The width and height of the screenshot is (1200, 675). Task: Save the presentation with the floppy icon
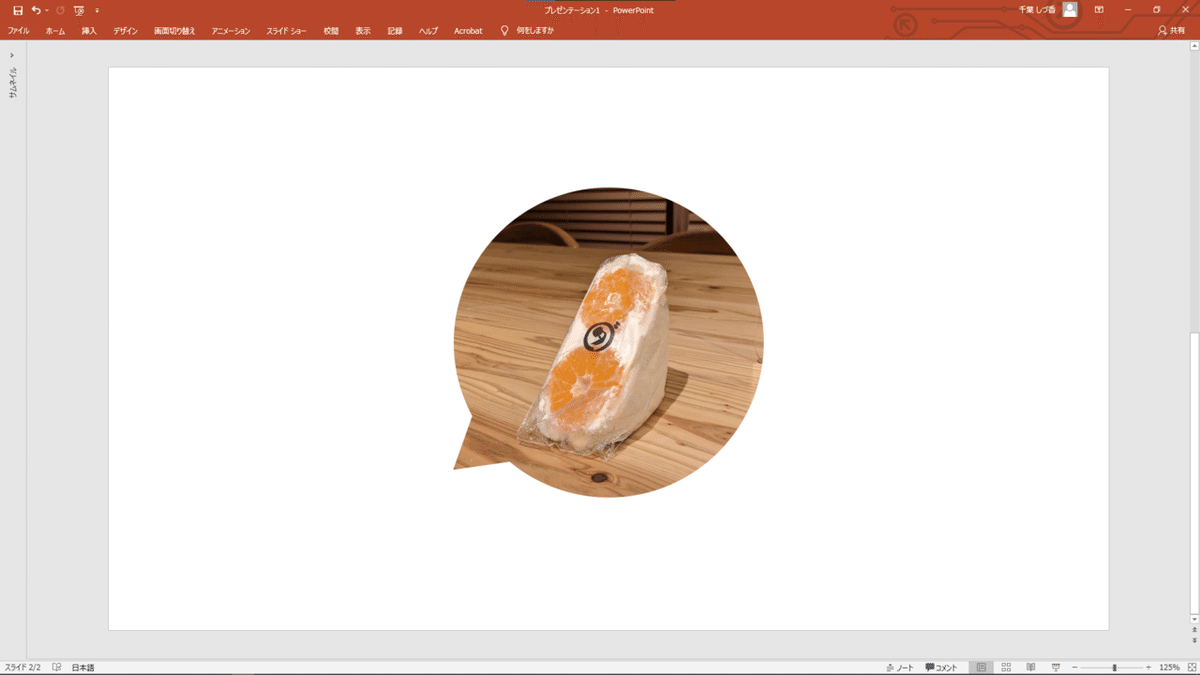pos(17,10)
